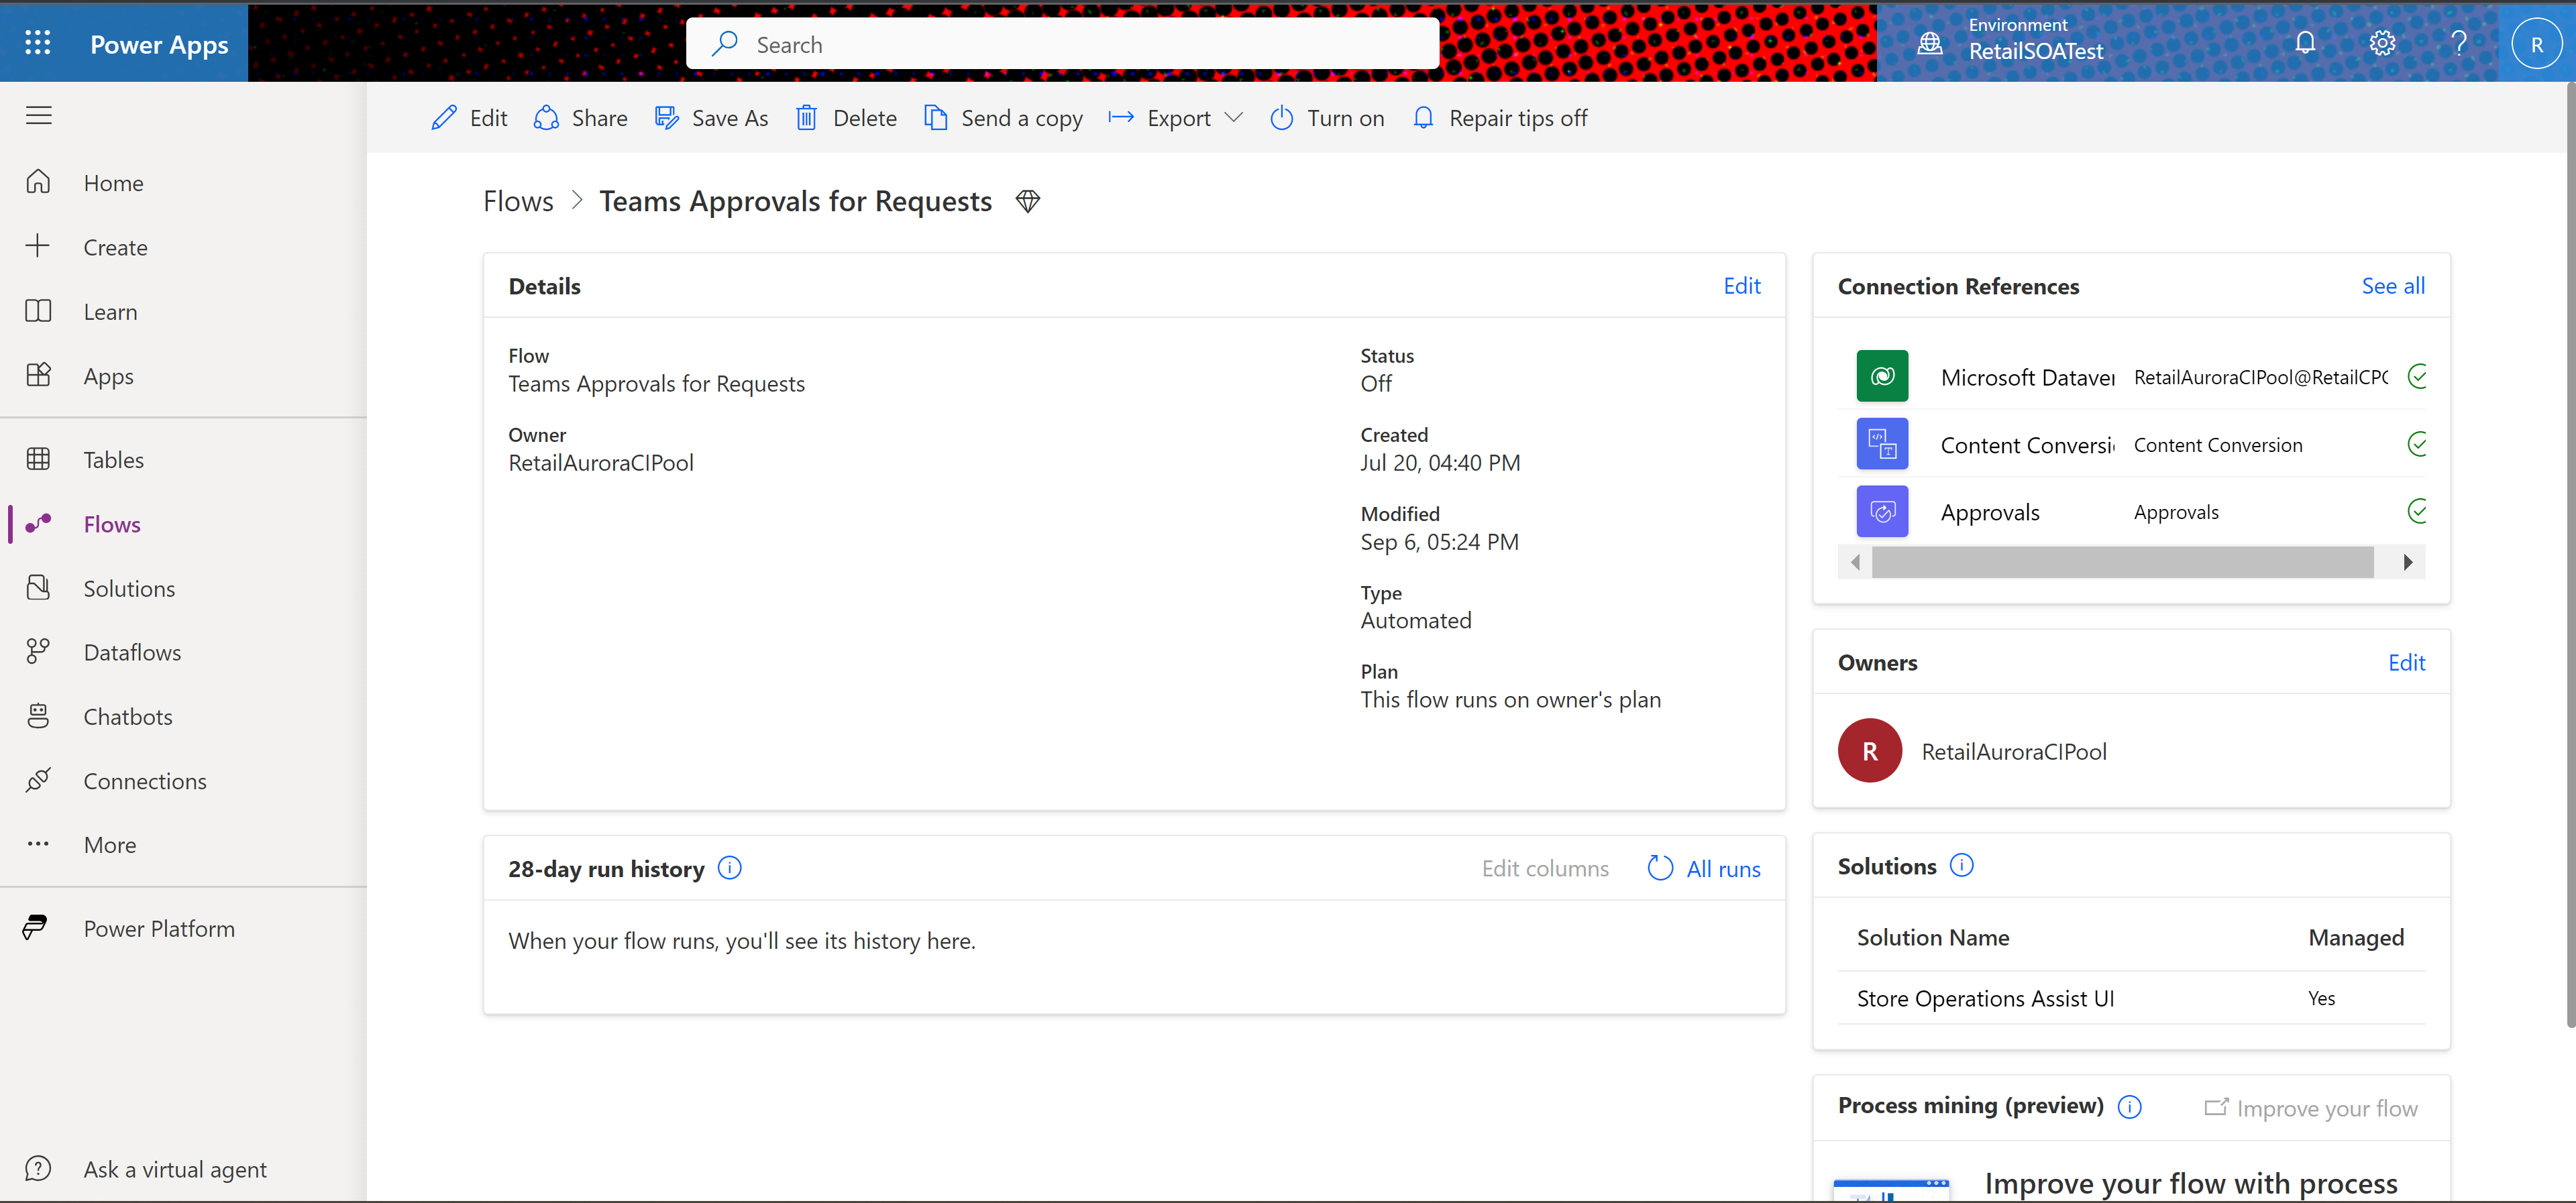This screenshot has height=1203, width=2576.
Task: Select the Edit button under Owners section
Action: tap(2405, 661)
